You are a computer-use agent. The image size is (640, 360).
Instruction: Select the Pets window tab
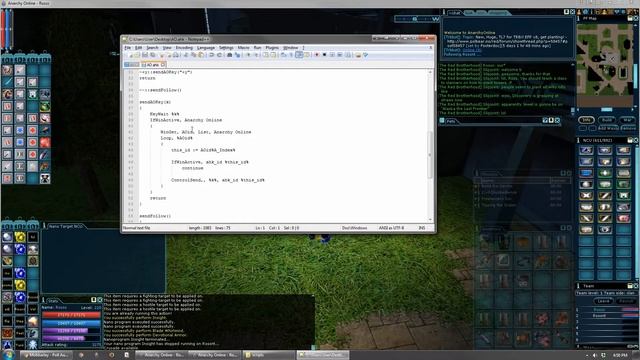click(x=451, y=121)
